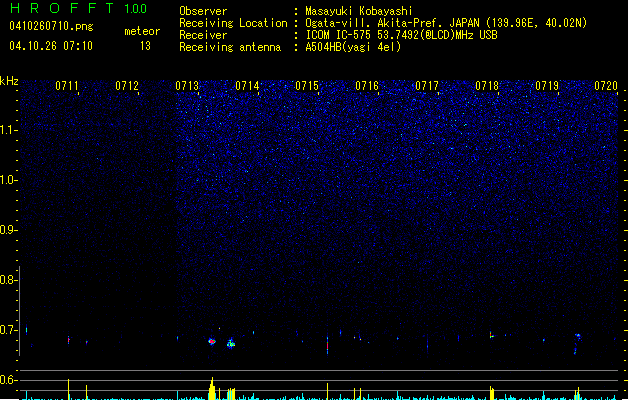Click the meteor label
Image resolution: width=629 pixels, height=400 pixels.
pos(142,31)
